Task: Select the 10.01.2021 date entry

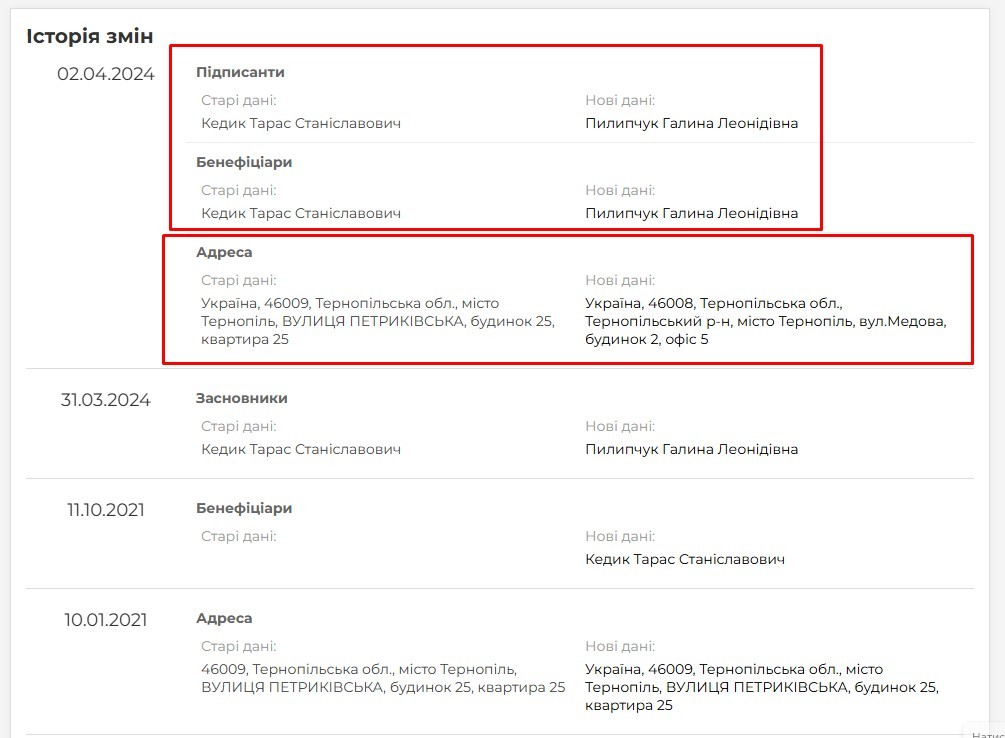Action: point(106,620)
